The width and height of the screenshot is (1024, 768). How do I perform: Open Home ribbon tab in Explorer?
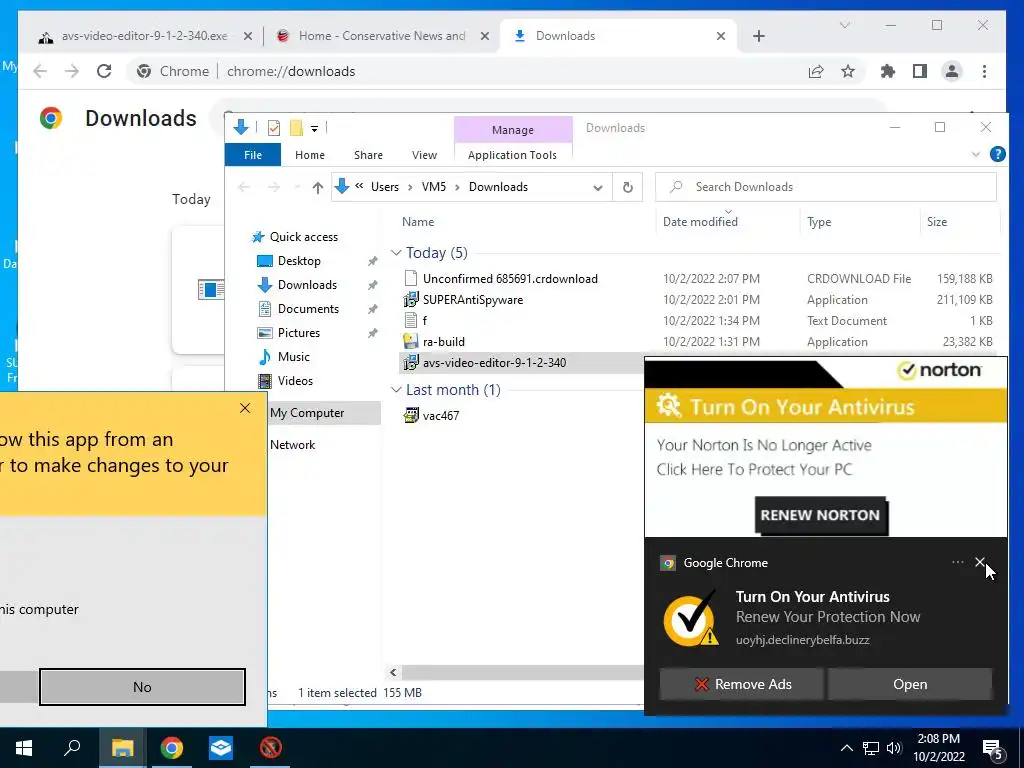point(310,155)
